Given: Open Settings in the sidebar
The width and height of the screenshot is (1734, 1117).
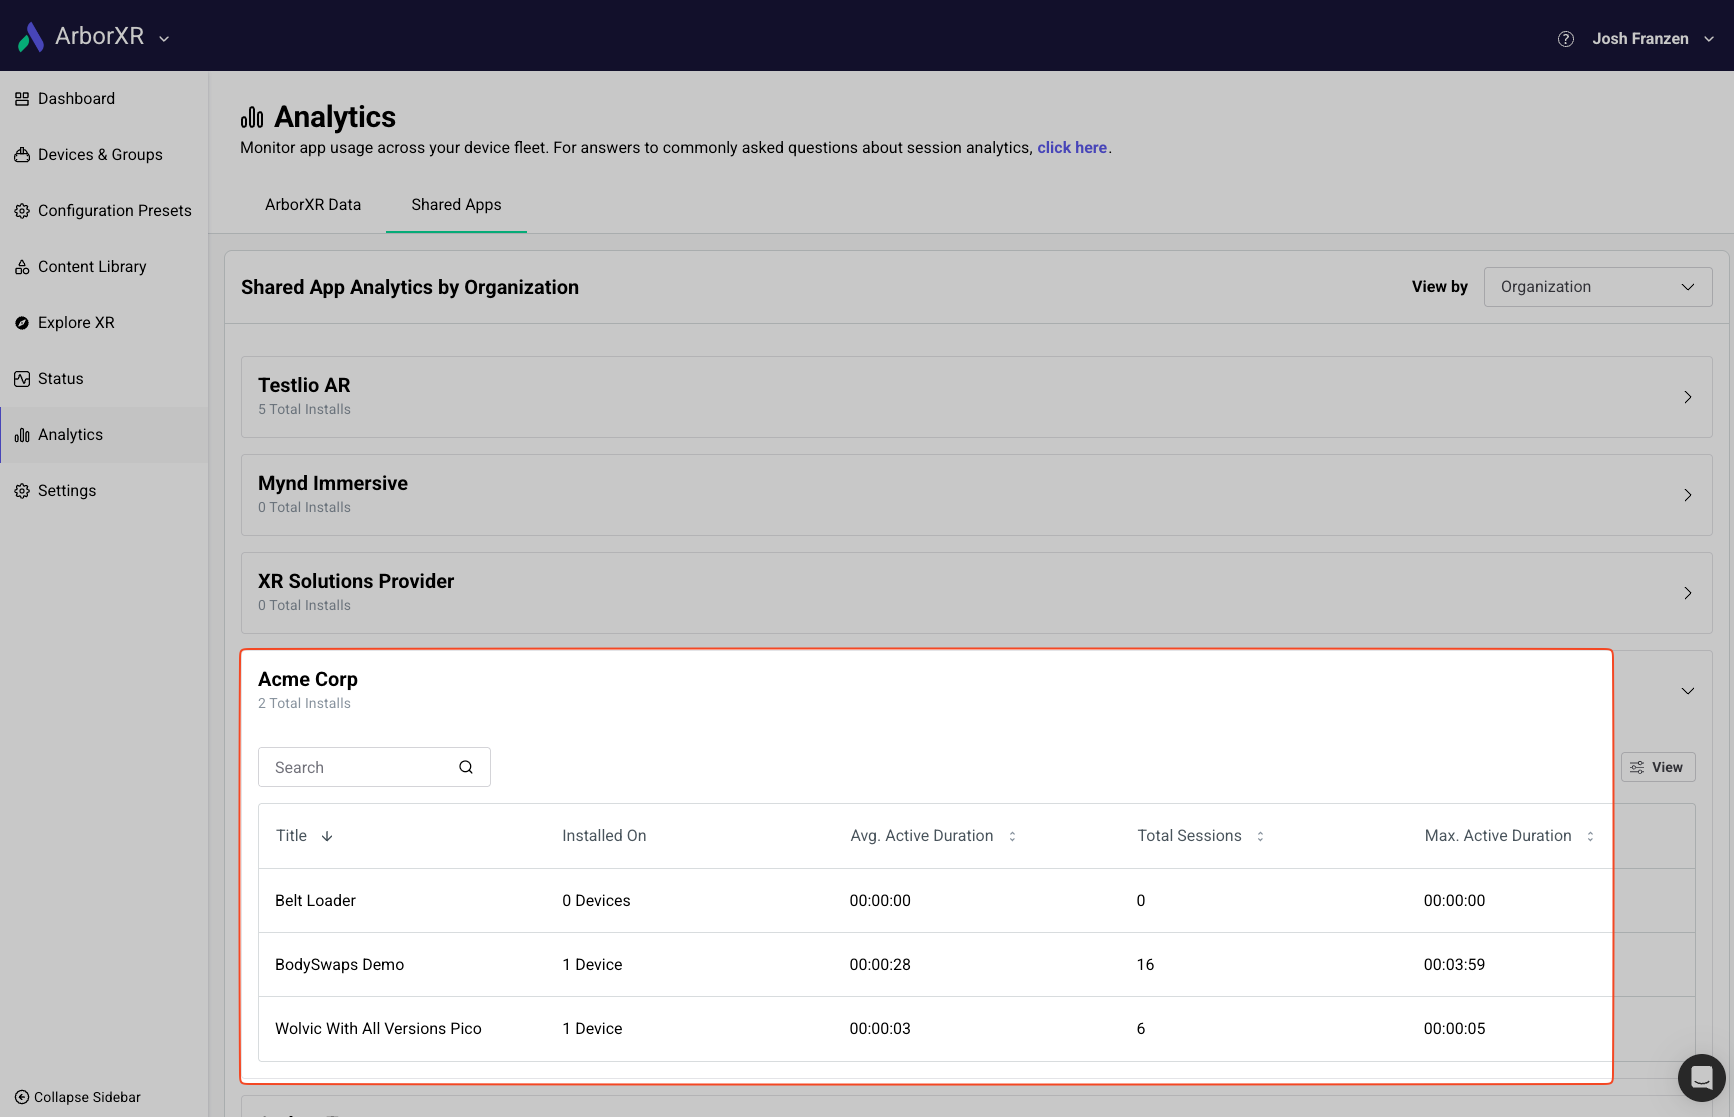Looking at the screenshot, I should click(x=104, y=491).
